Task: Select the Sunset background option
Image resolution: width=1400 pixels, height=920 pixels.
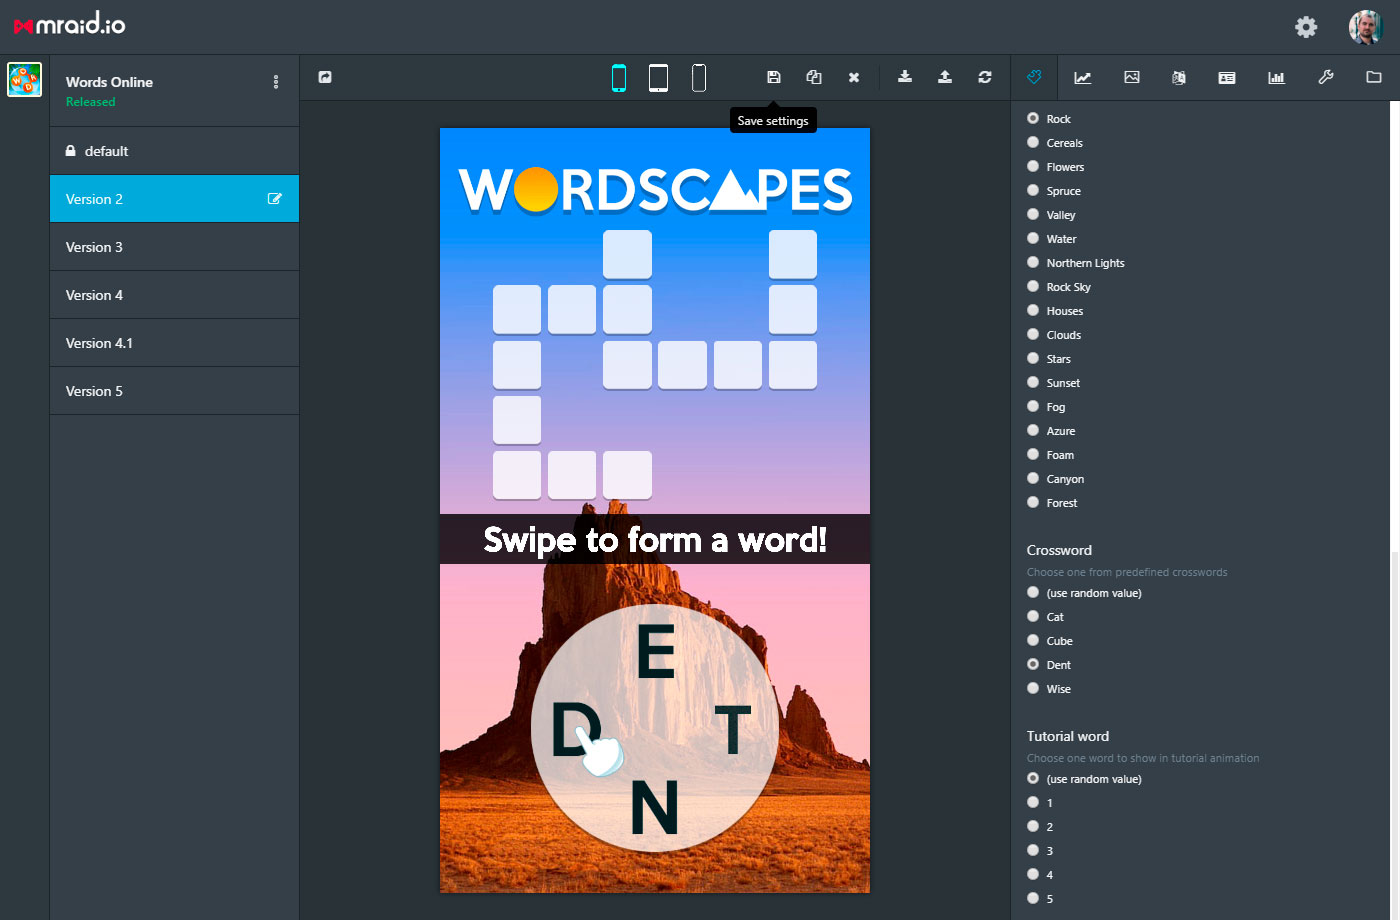Action: pyautogui.click(x=1033, y=382)
